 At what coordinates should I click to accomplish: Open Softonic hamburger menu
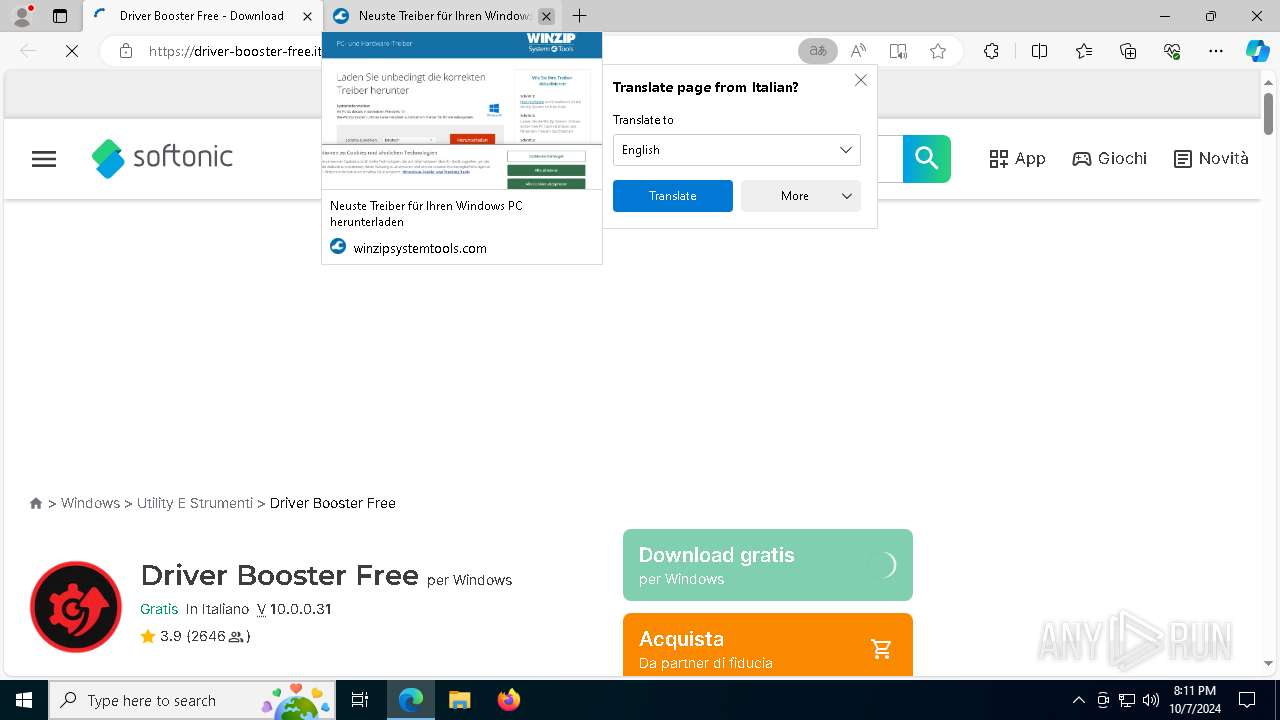point(44,159)
